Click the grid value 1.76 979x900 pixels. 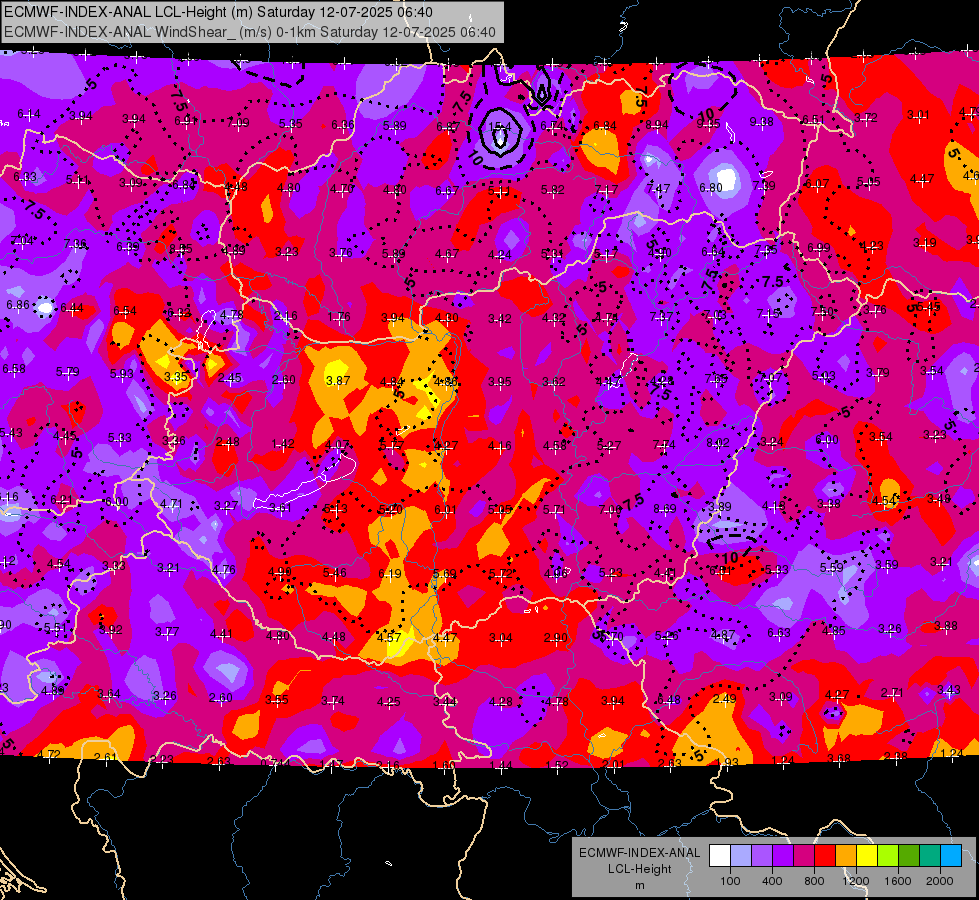339,317
